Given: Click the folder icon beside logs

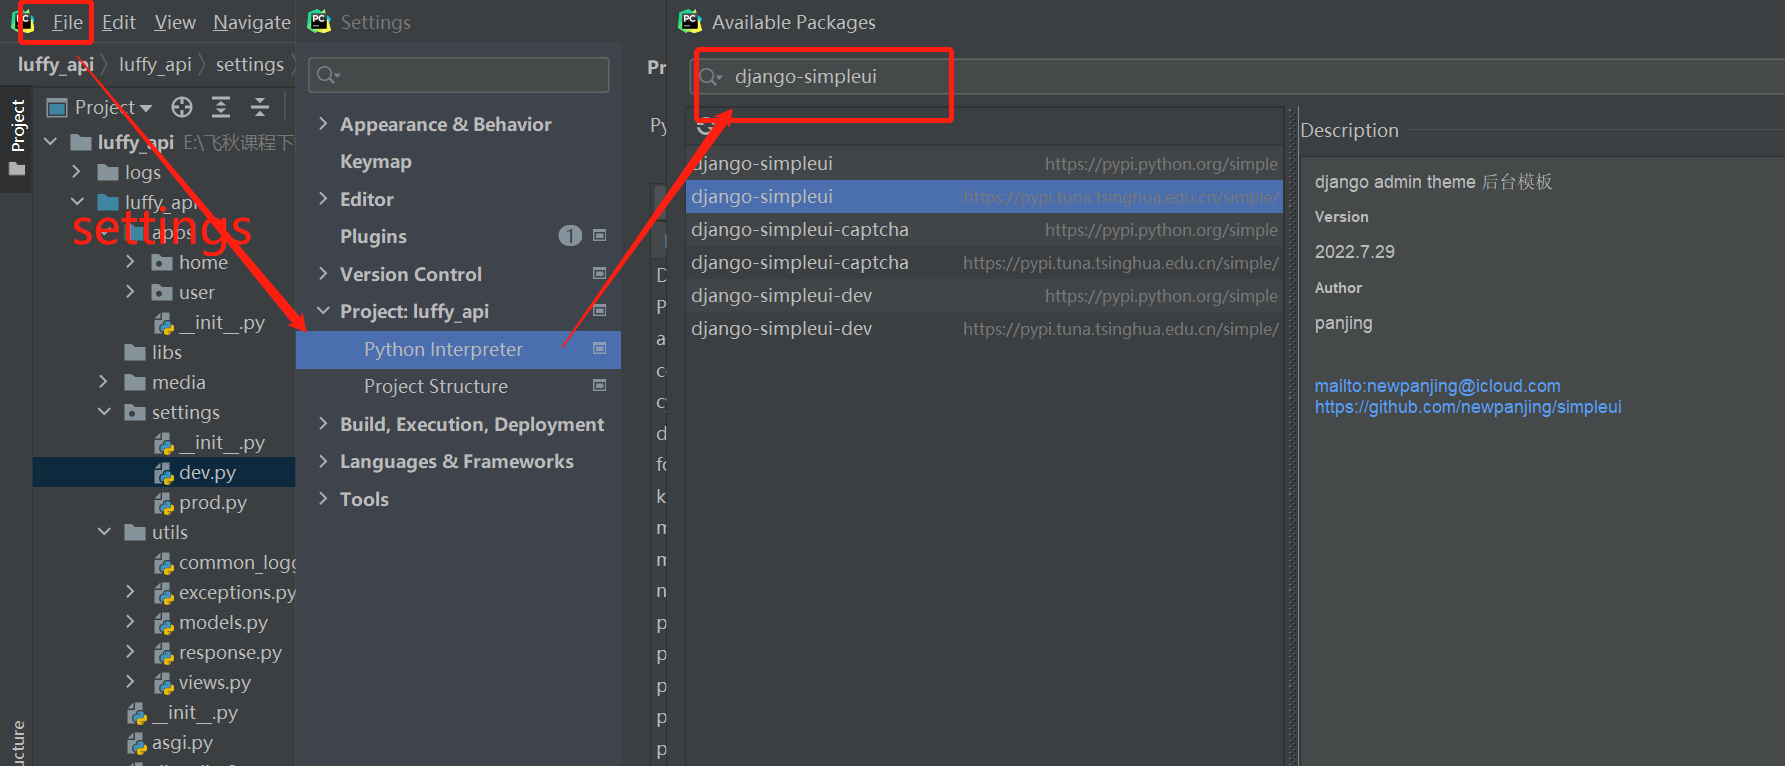Looking at the screenshot, I should tap(108, 173).
